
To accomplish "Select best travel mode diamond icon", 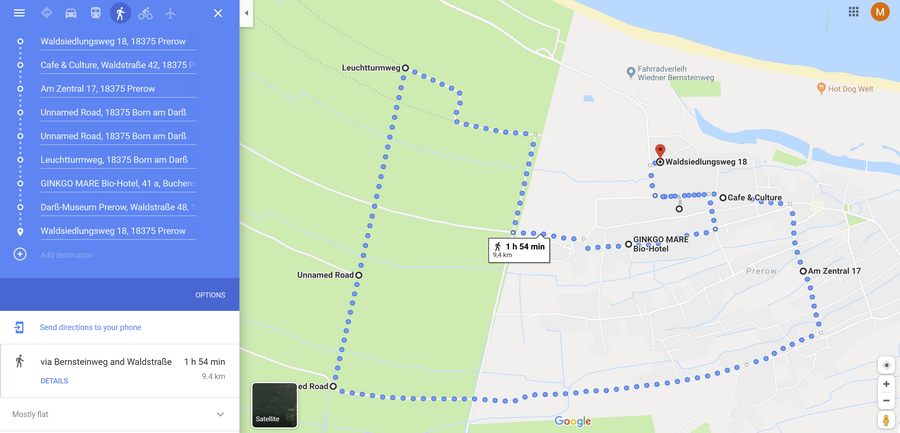I will point(46,13).
